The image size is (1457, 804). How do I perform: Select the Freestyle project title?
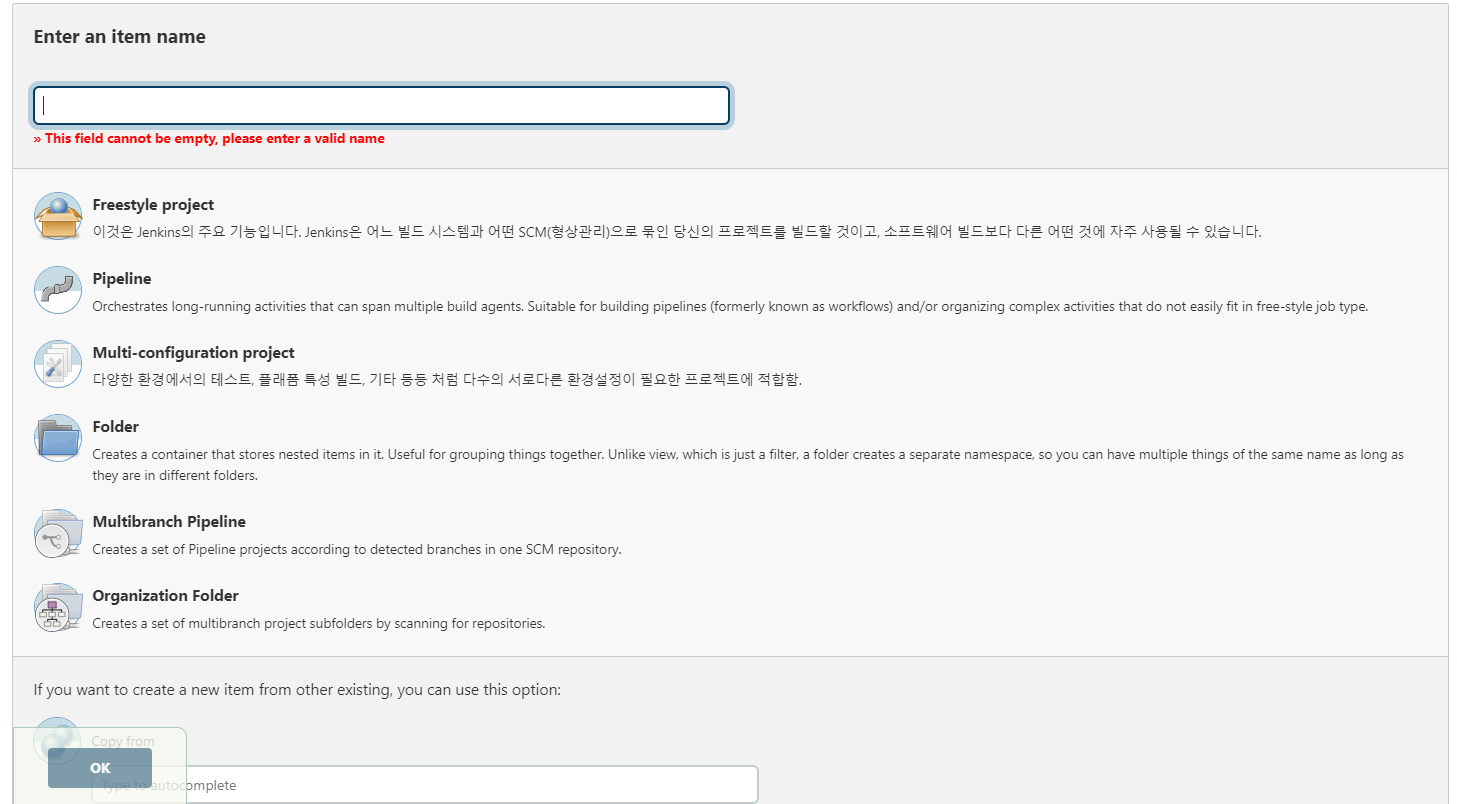pos(153,205)
